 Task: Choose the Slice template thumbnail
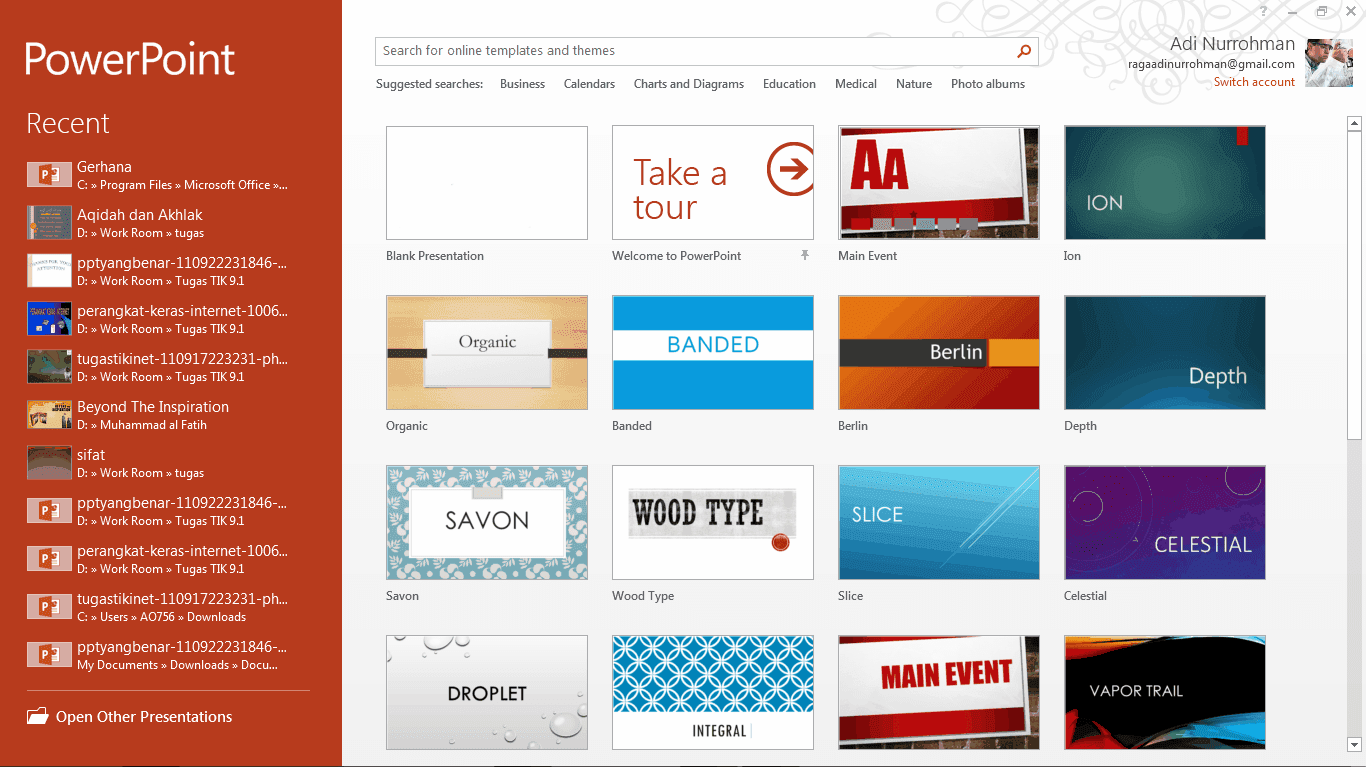pyautogui.click(x=939, y=523)
